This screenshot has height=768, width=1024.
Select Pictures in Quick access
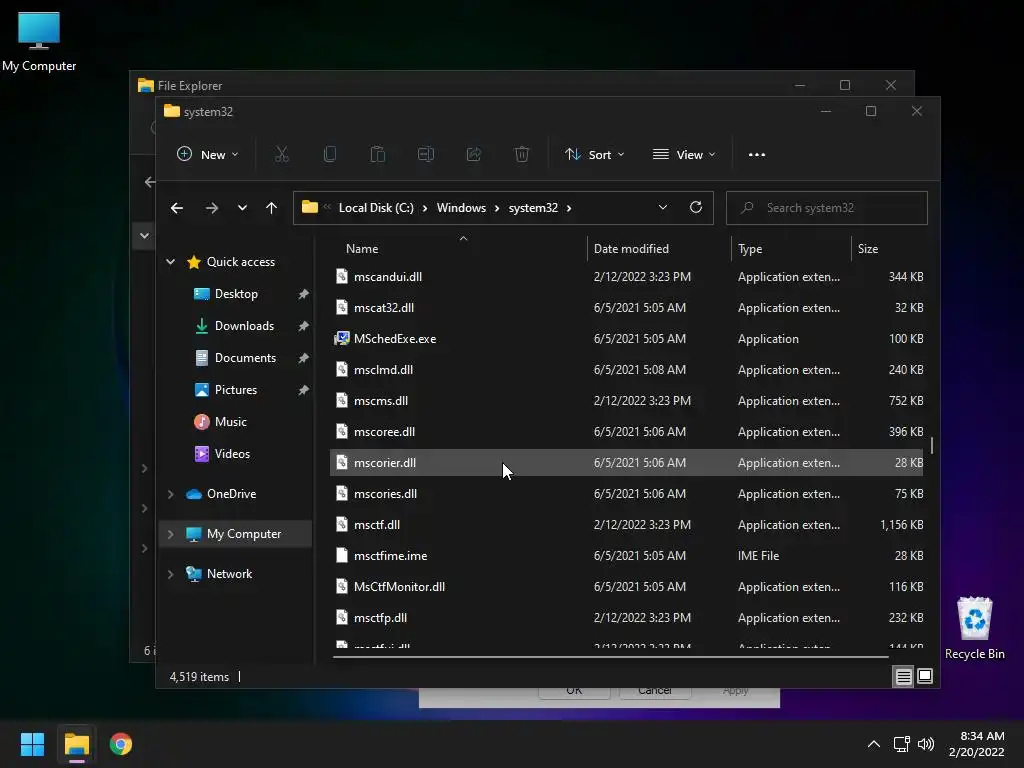tap(236, 390)
